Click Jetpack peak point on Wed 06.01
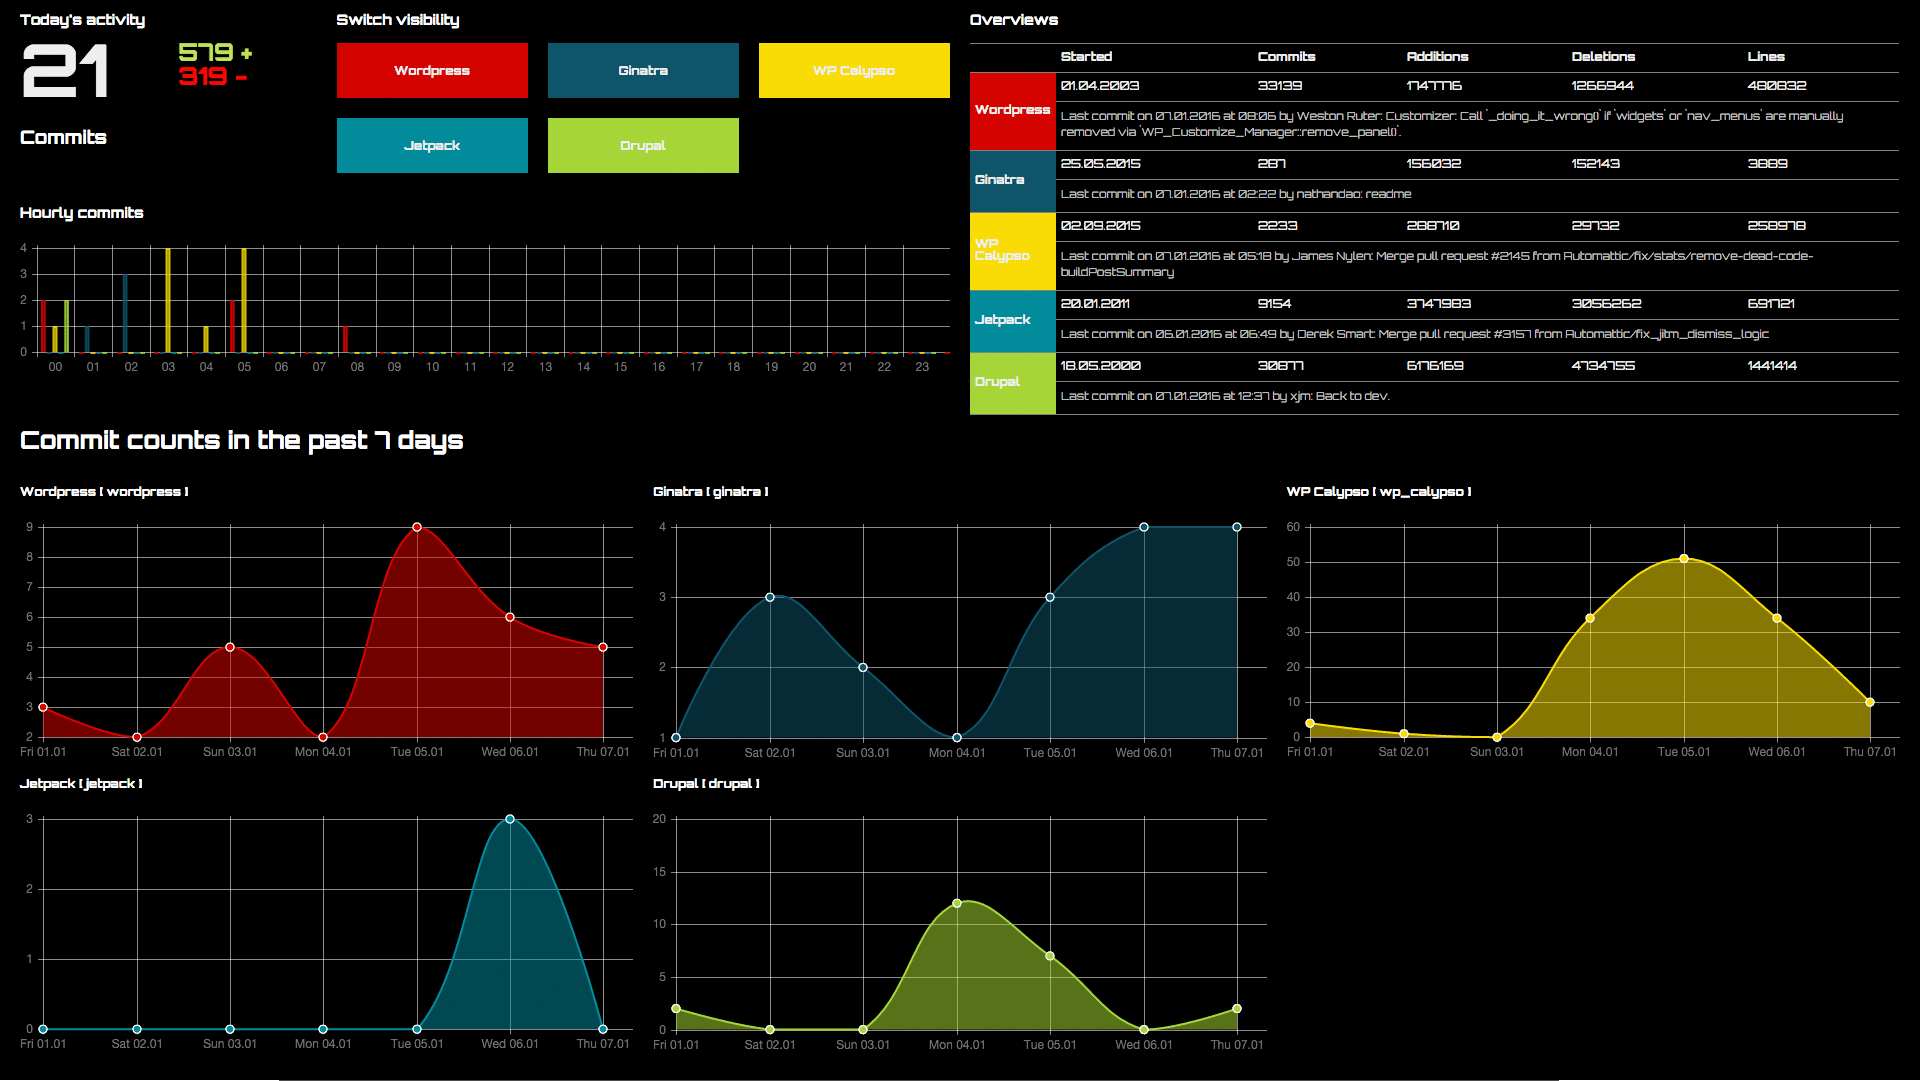Image resolution: width=1920 pixels, height=1081 pixels. point(510,819)
